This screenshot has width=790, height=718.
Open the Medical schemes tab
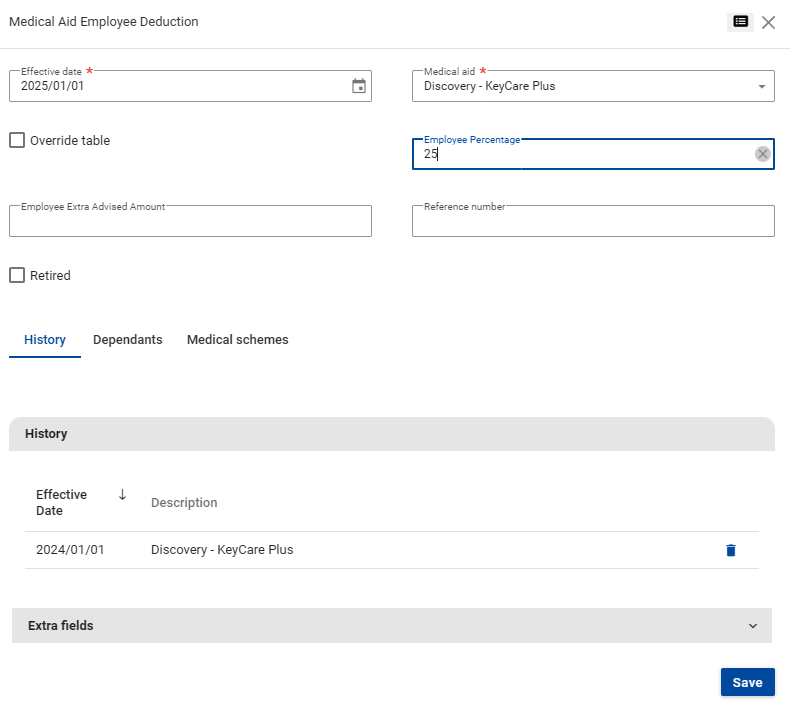pyautogui.click(x=237, y=340)
